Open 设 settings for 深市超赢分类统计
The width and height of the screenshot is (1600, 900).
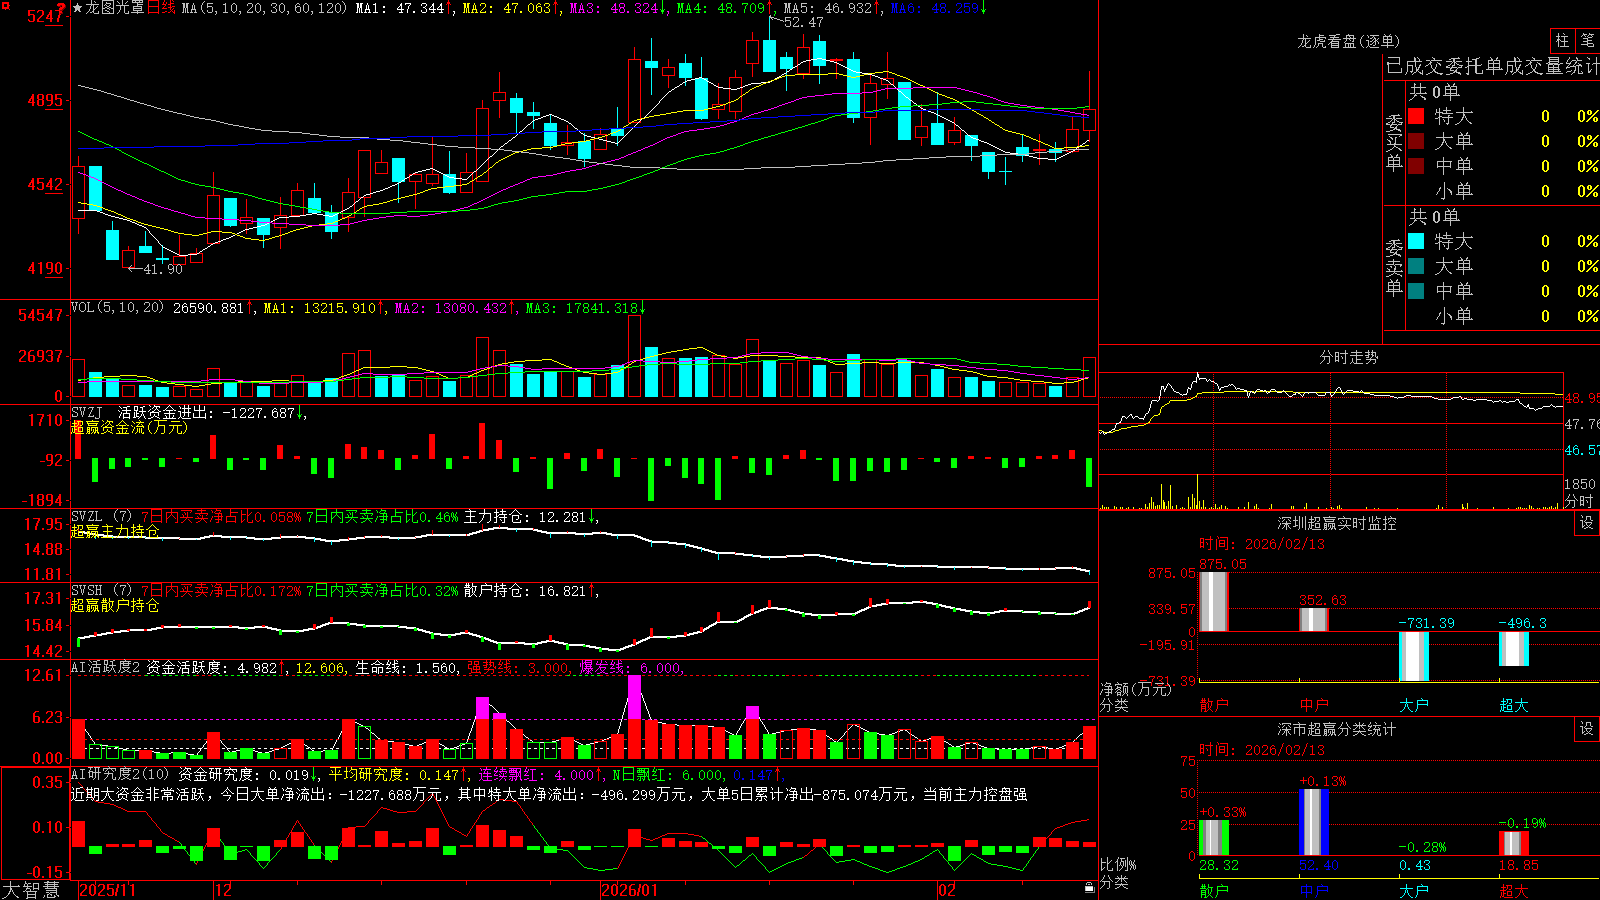coord(1587,729)
